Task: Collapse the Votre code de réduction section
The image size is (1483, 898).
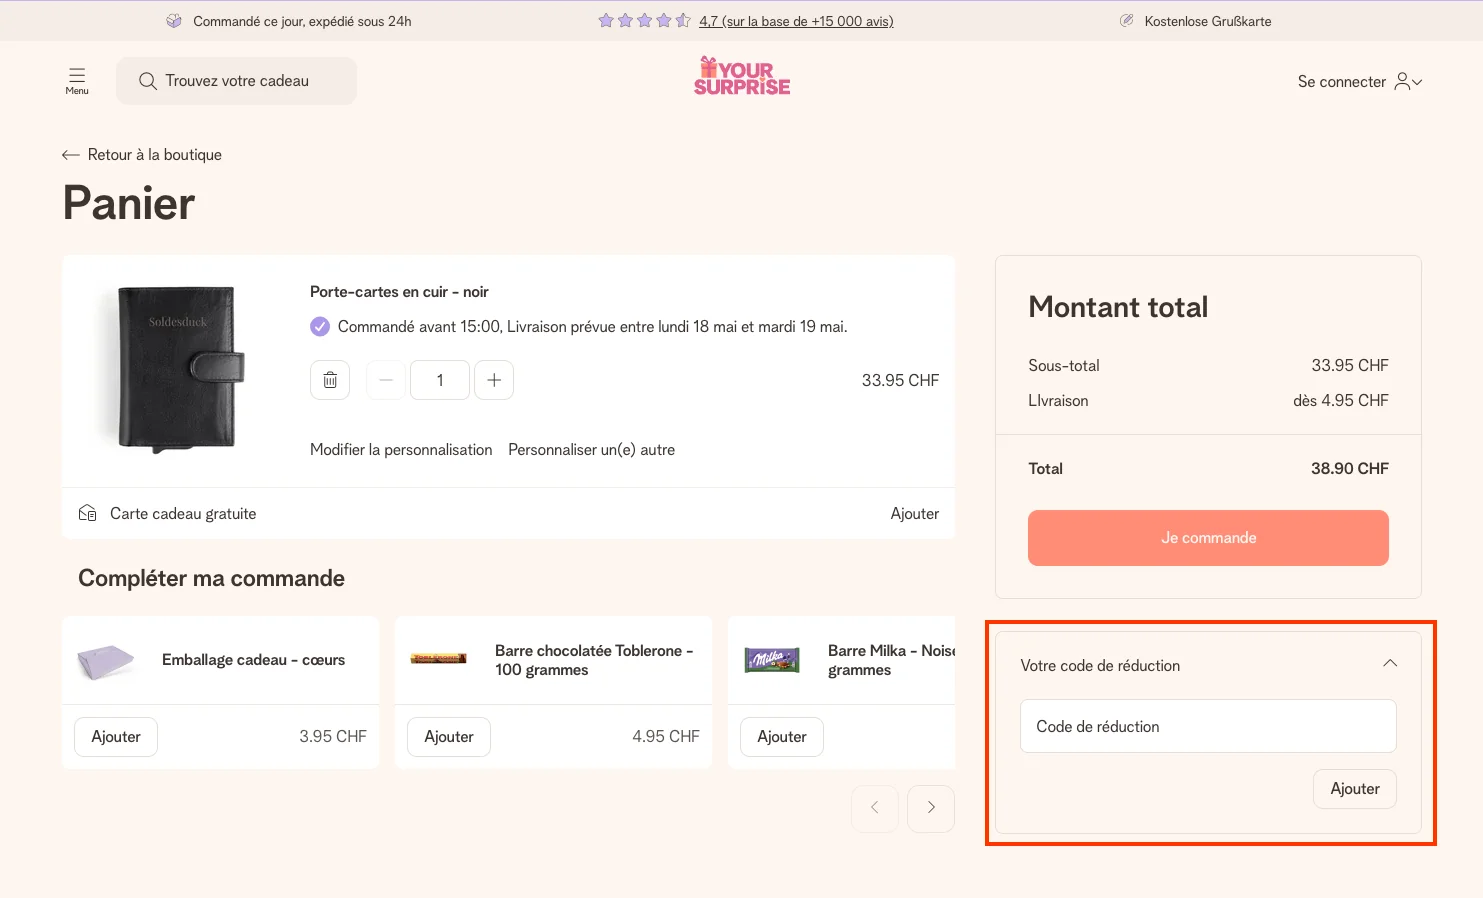Action: coord(1390,664)
